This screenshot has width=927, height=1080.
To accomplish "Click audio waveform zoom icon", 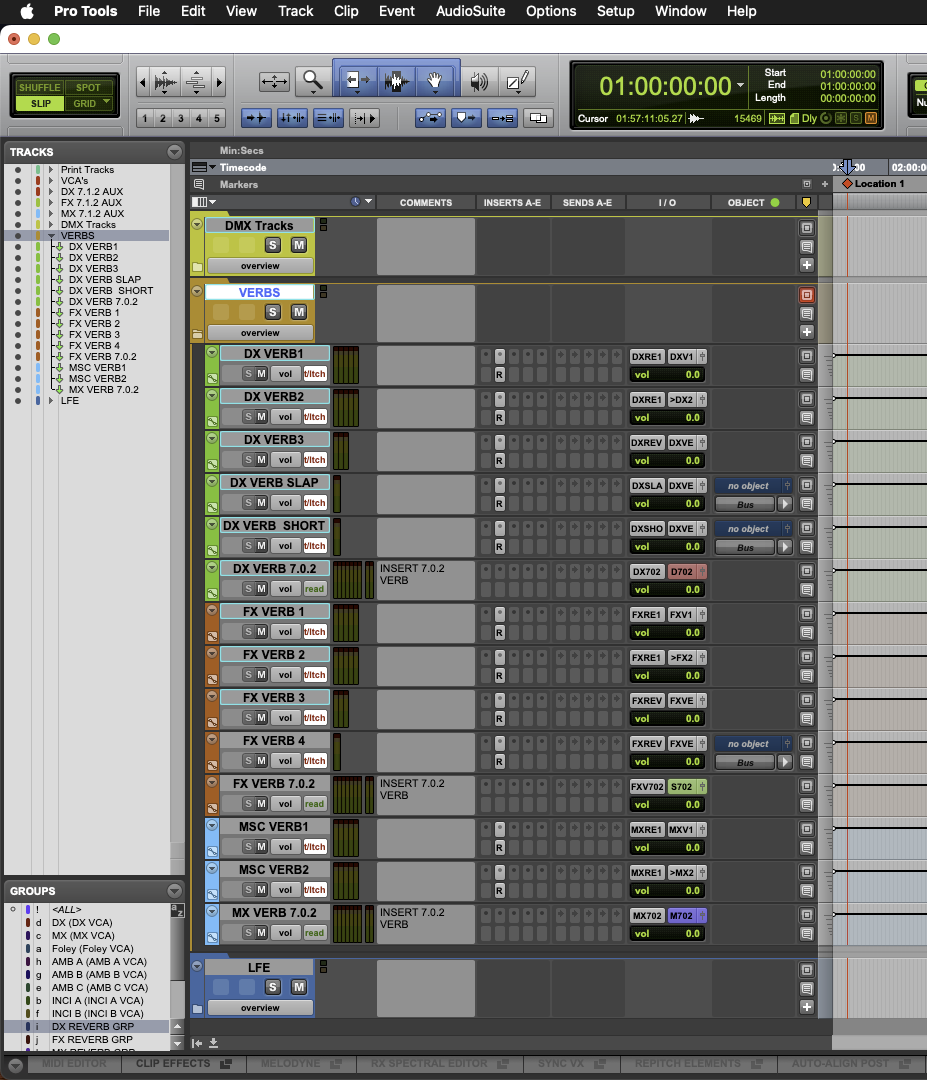I will pos(165,83).
